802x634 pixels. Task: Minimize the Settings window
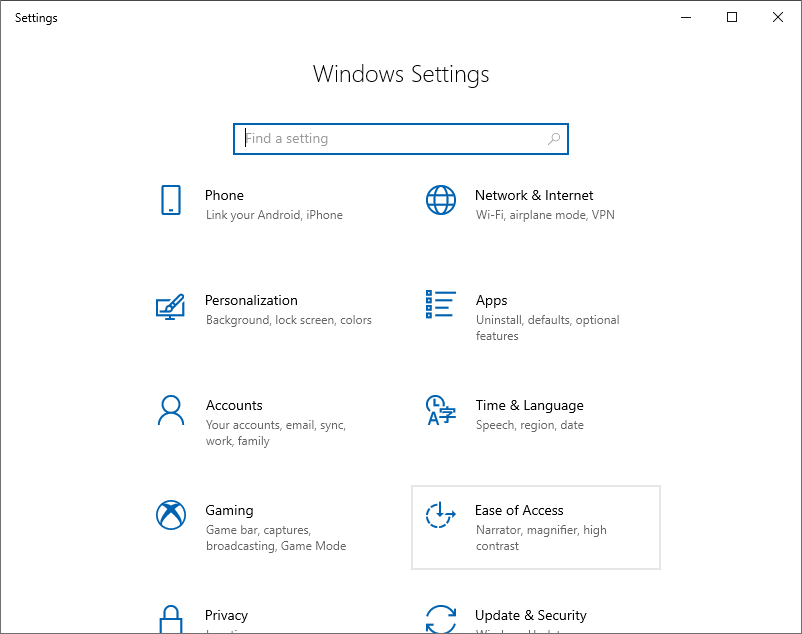pos(686,17)
